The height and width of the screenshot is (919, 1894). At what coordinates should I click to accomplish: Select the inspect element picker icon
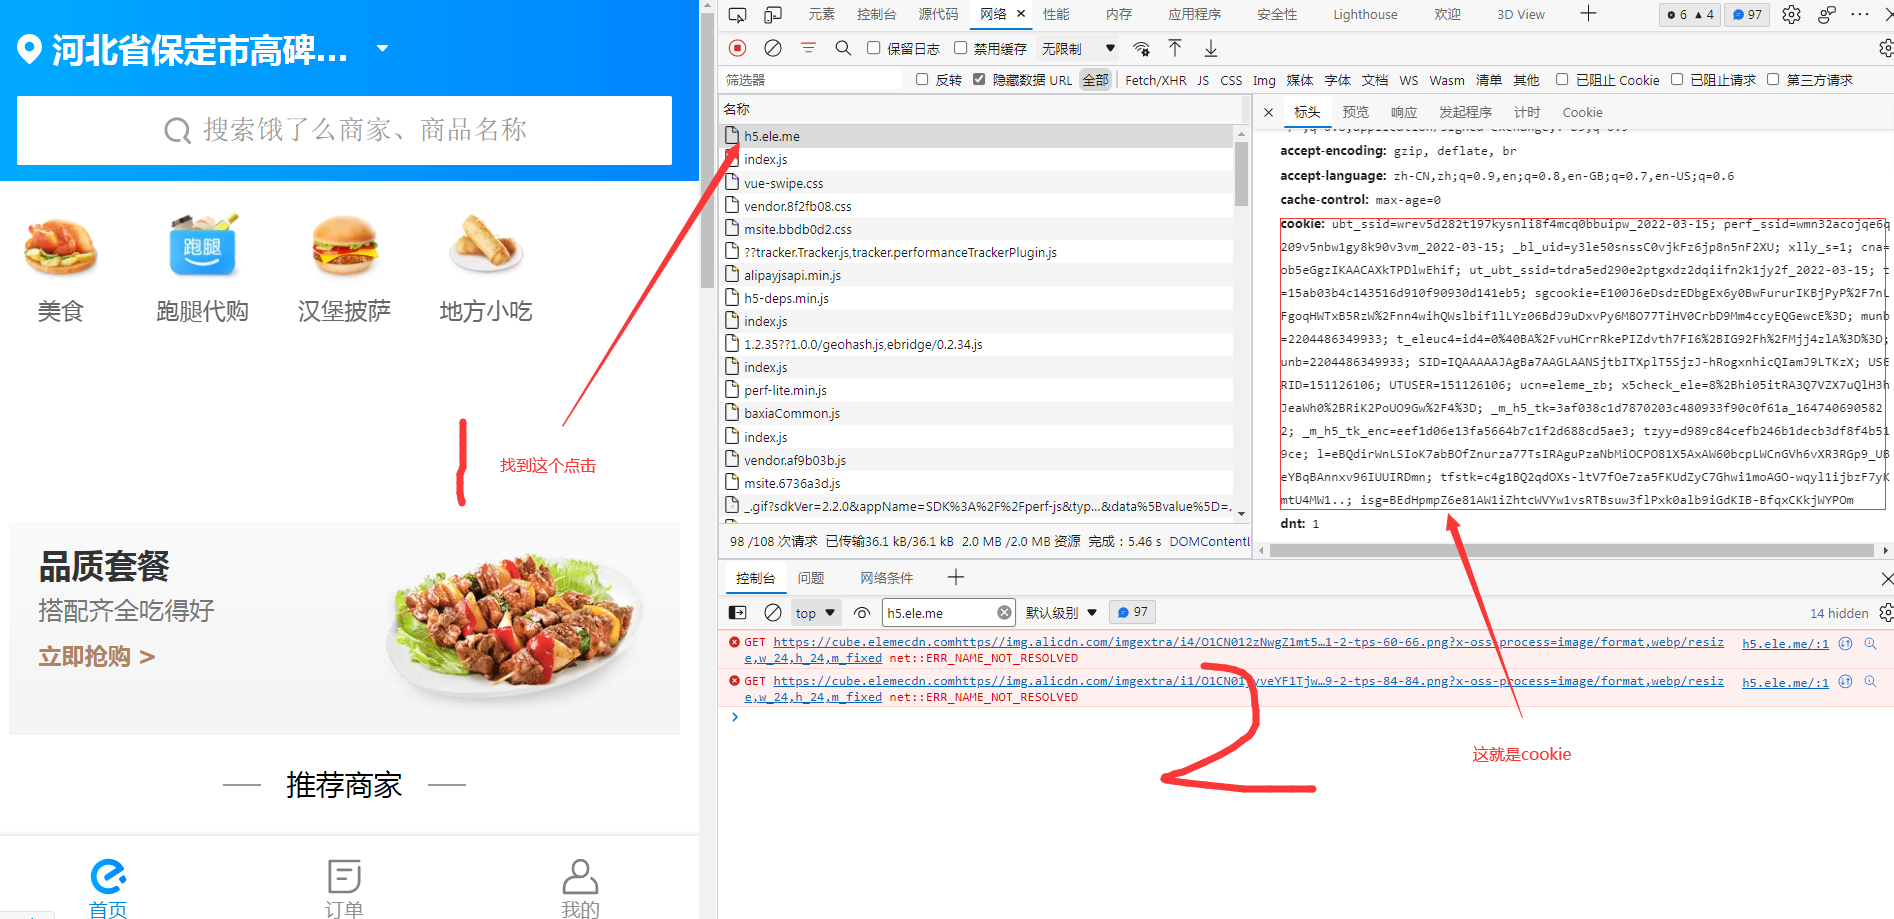[x=738, y=14]
